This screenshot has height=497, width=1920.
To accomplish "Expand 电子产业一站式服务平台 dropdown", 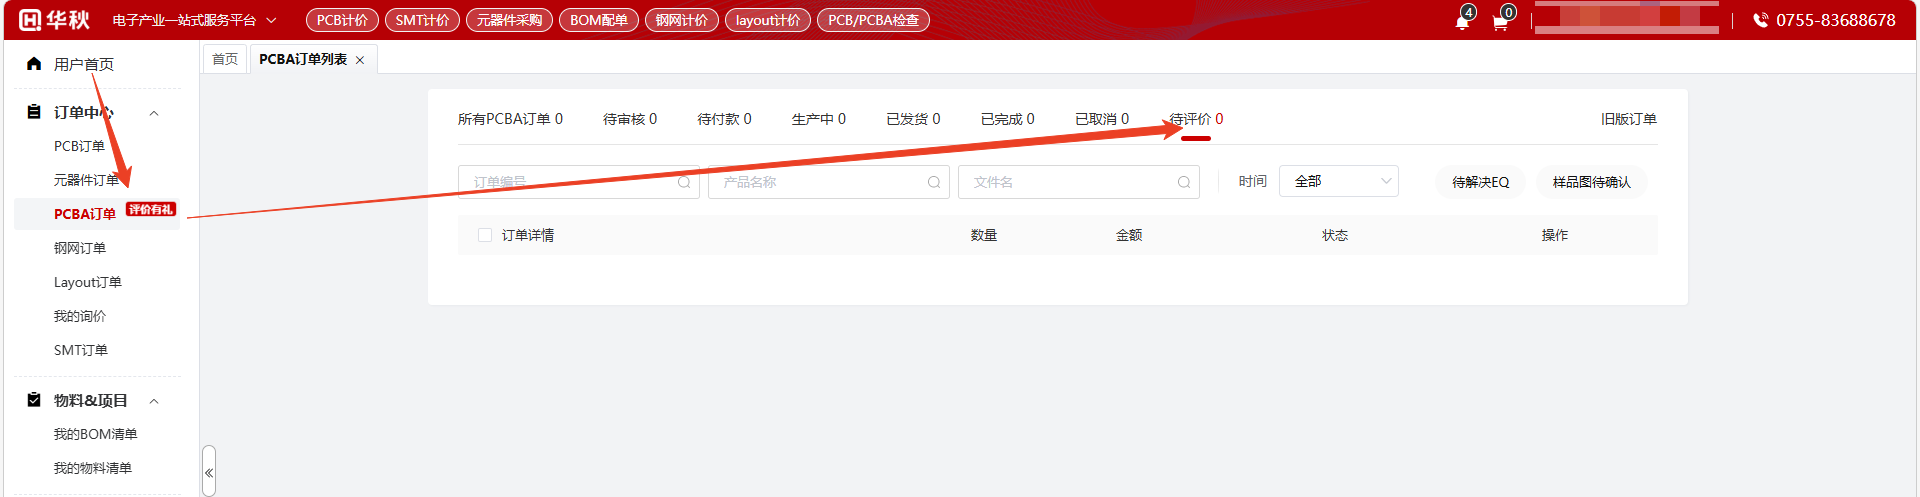I will 271,20.
